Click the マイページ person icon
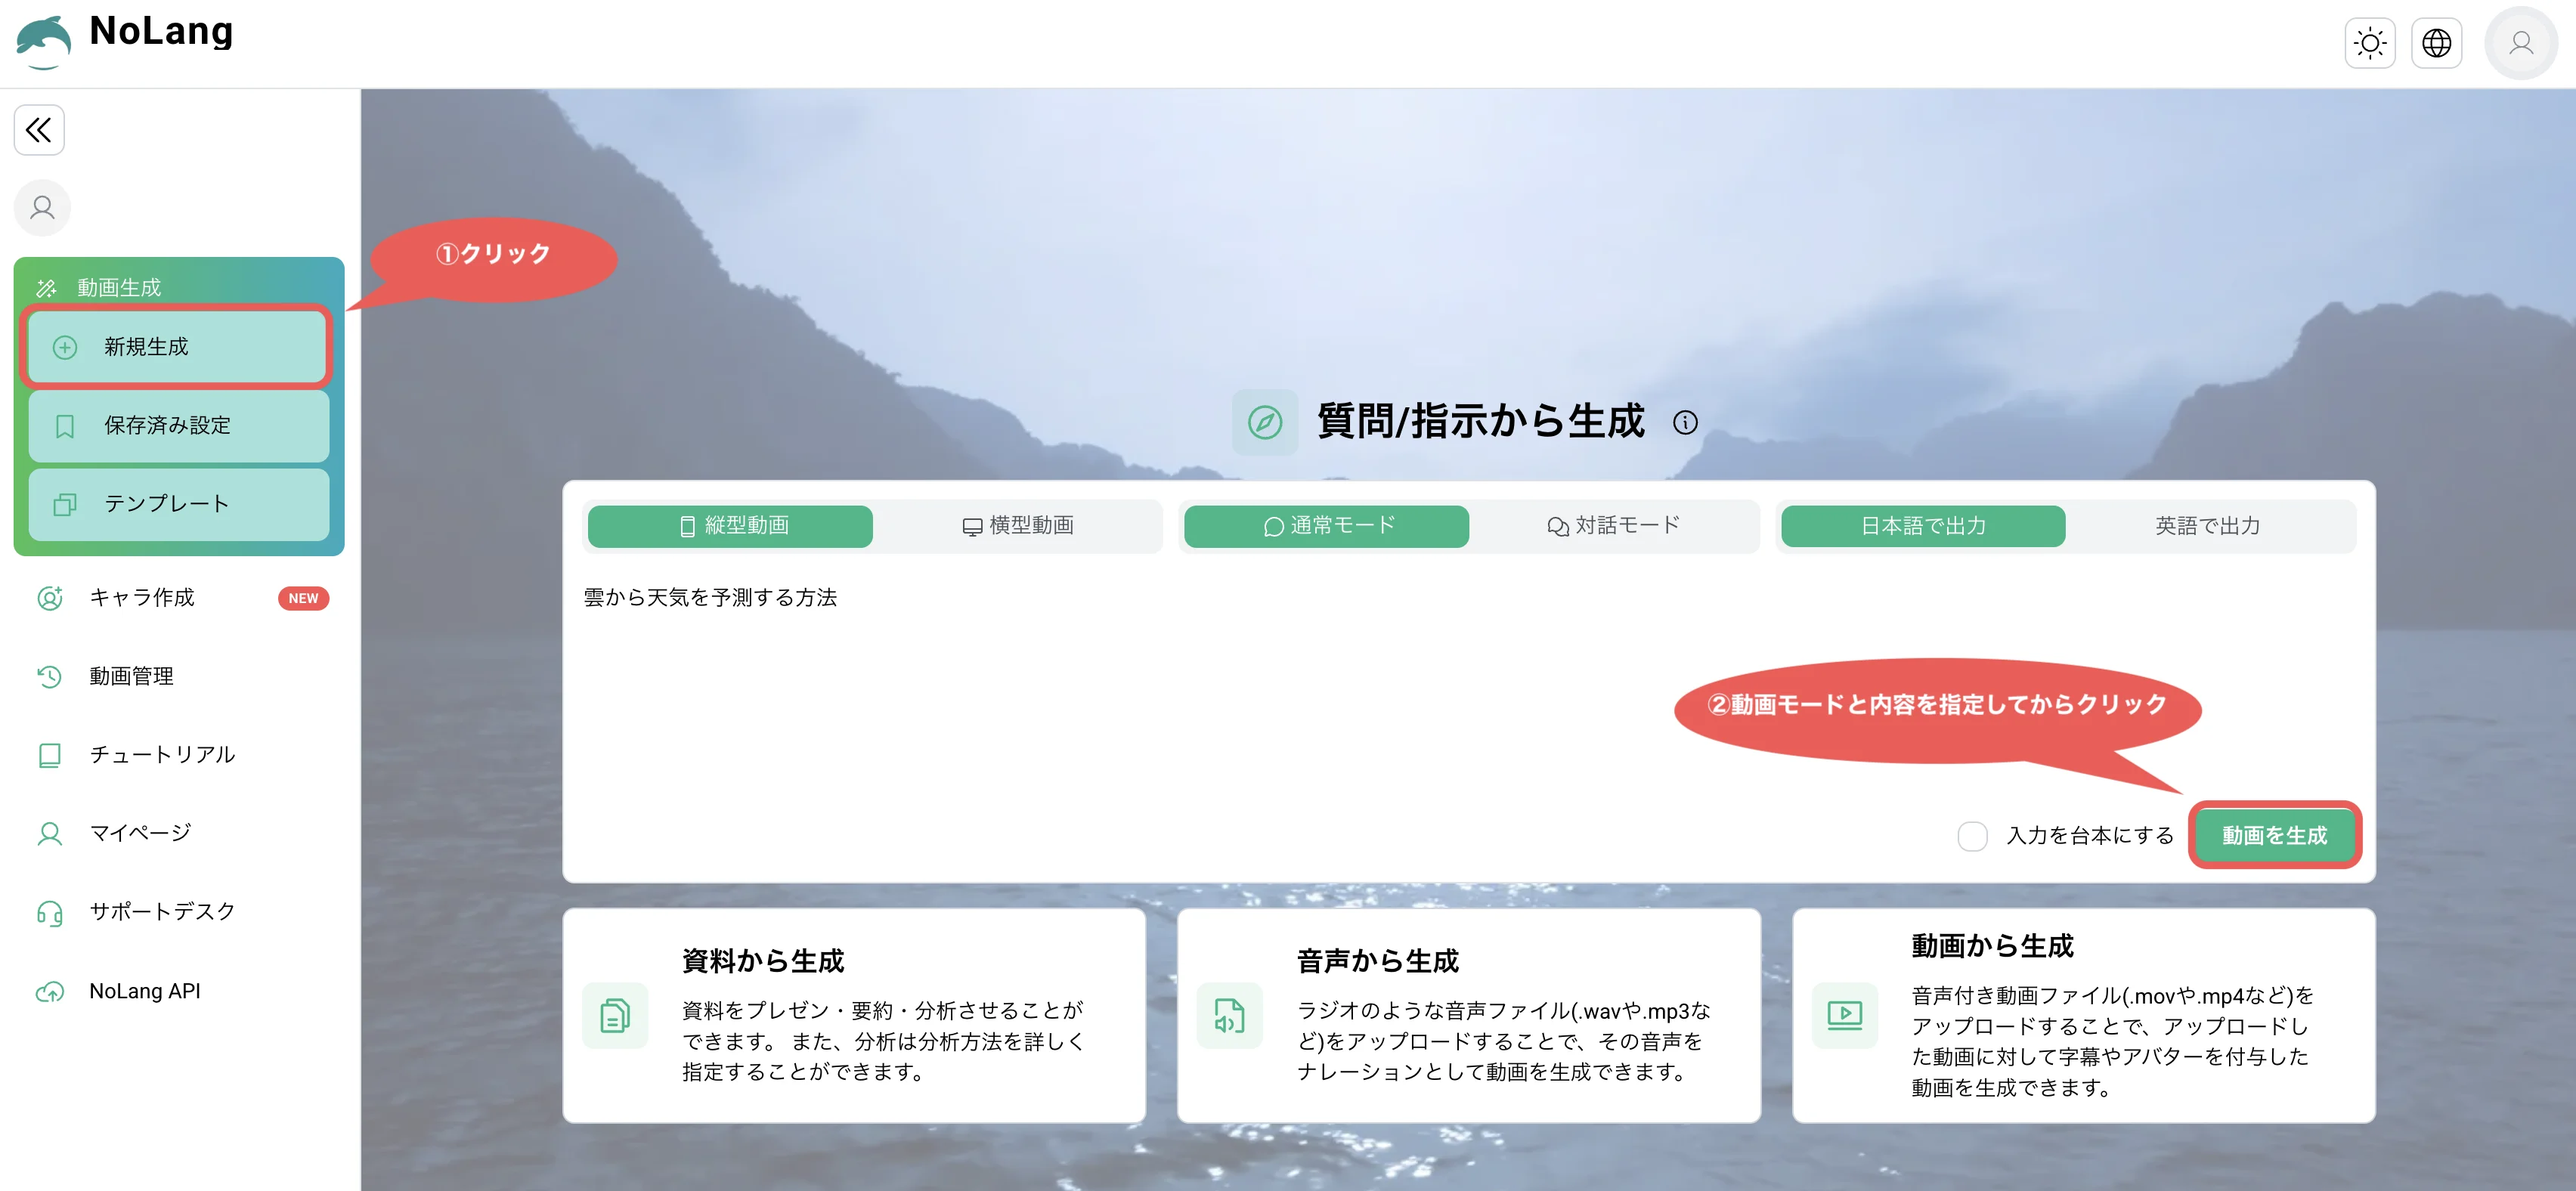Screen dimensions: 2576x1191 pos(50,834)
